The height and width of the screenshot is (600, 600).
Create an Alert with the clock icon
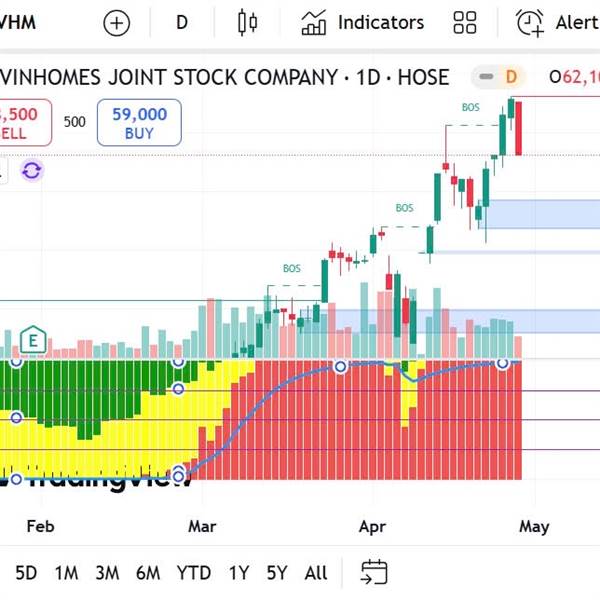[557, 23]
